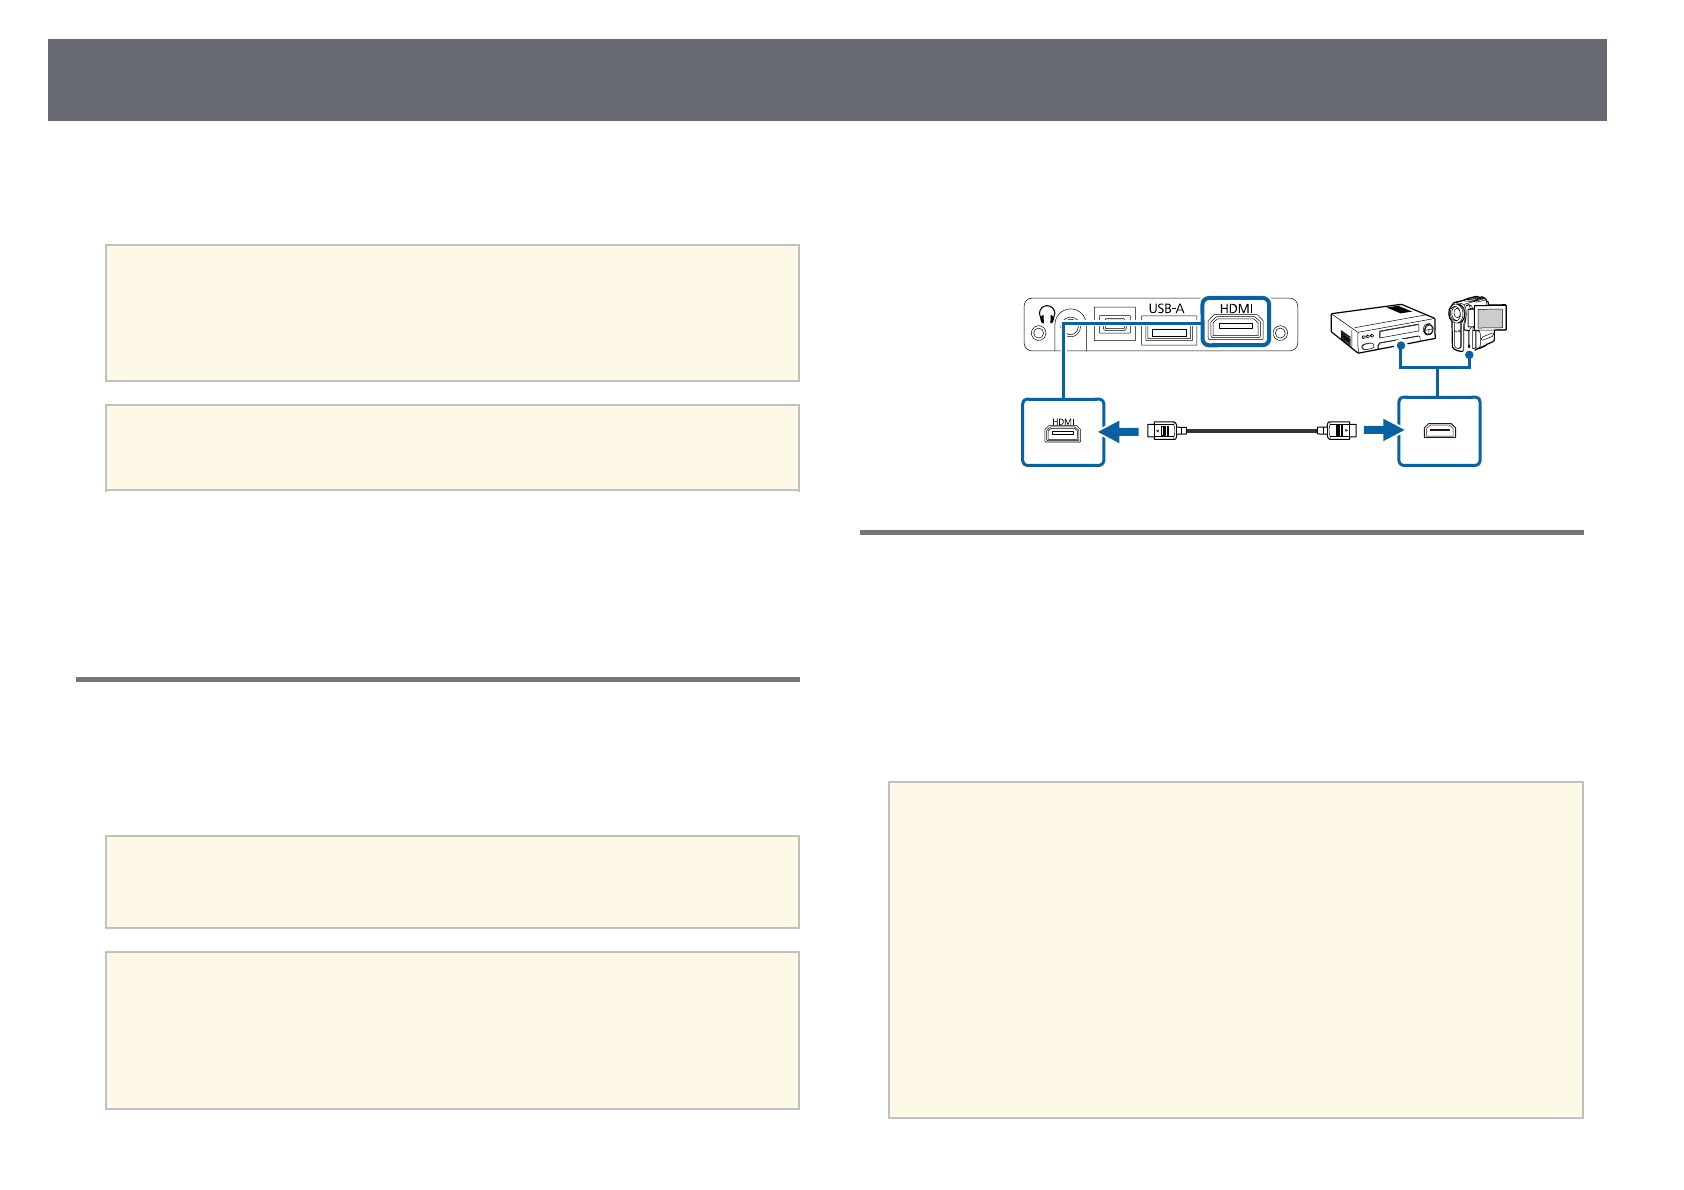Select the USB-A port in the diagram

point(1167,330)
